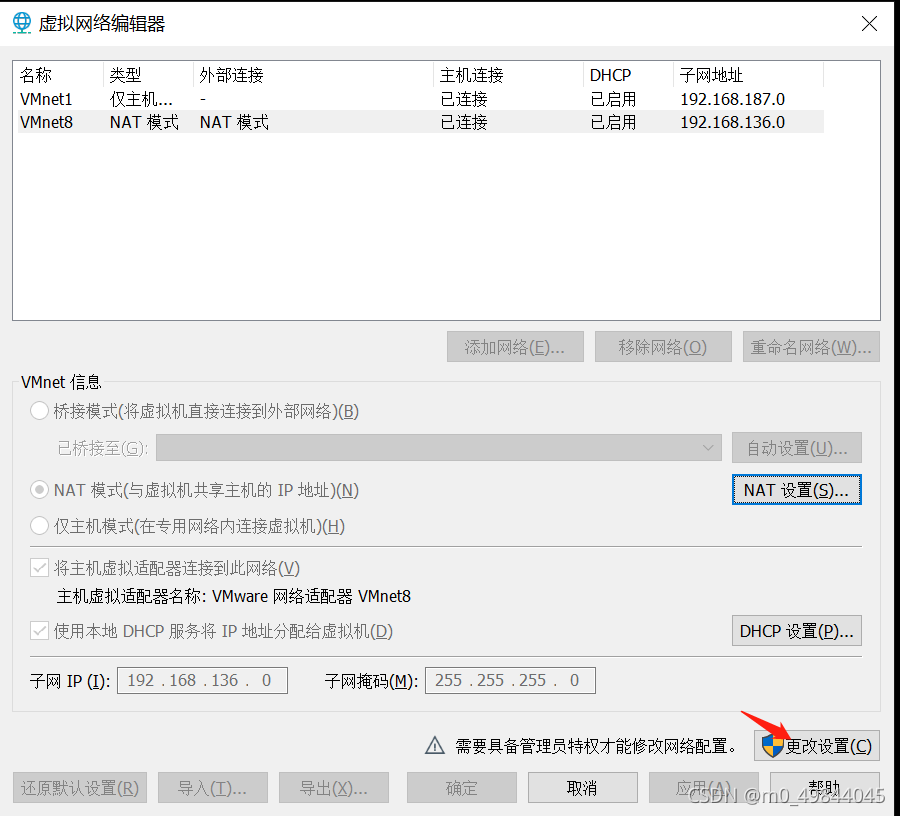This screenshot has height=816, width=900.
Task: Click inside the 子网 IP field
Action: 202,681
